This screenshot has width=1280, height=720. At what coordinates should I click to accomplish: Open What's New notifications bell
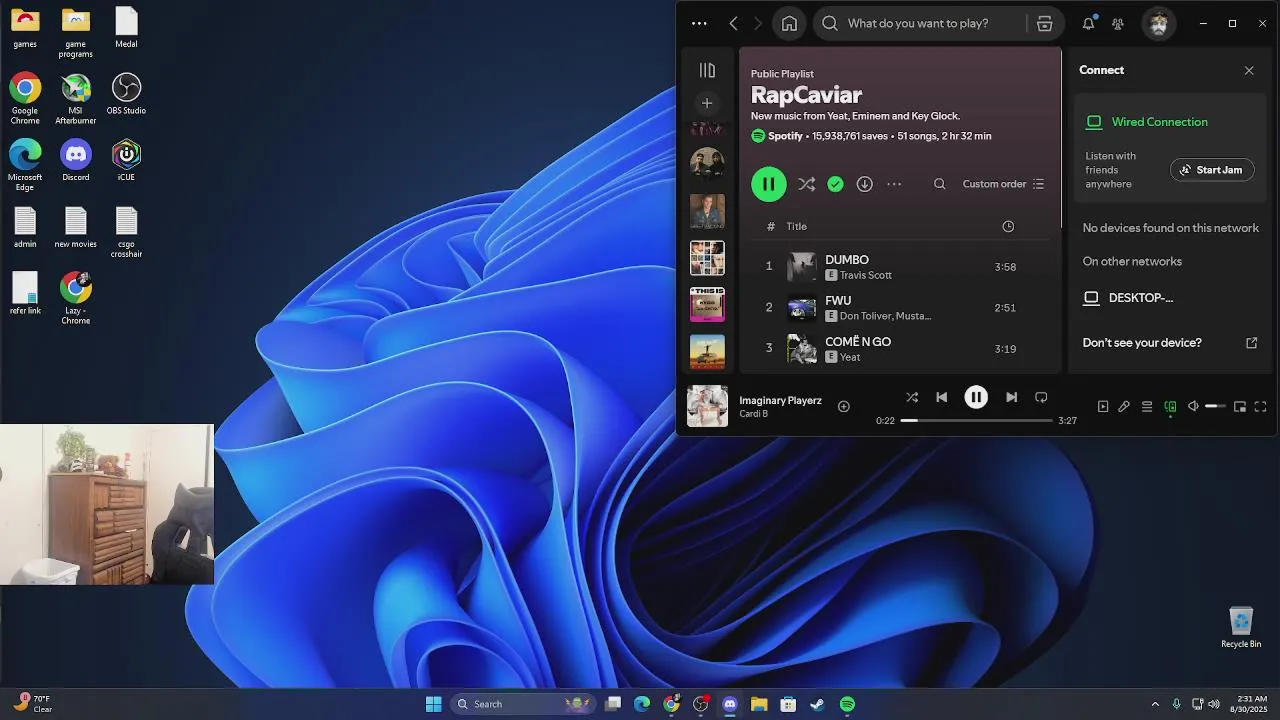point(1088,23)
